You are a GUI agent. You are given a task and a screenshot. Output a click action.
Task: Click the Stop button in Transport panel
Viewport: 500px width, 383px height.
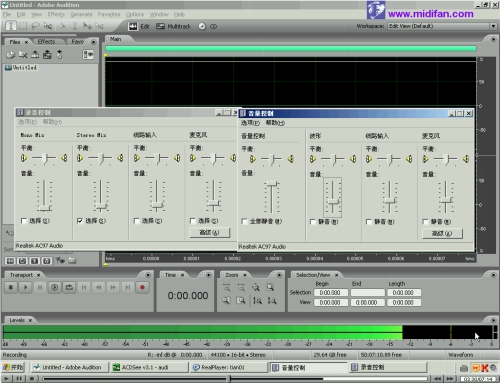click(x=11, y=287)
